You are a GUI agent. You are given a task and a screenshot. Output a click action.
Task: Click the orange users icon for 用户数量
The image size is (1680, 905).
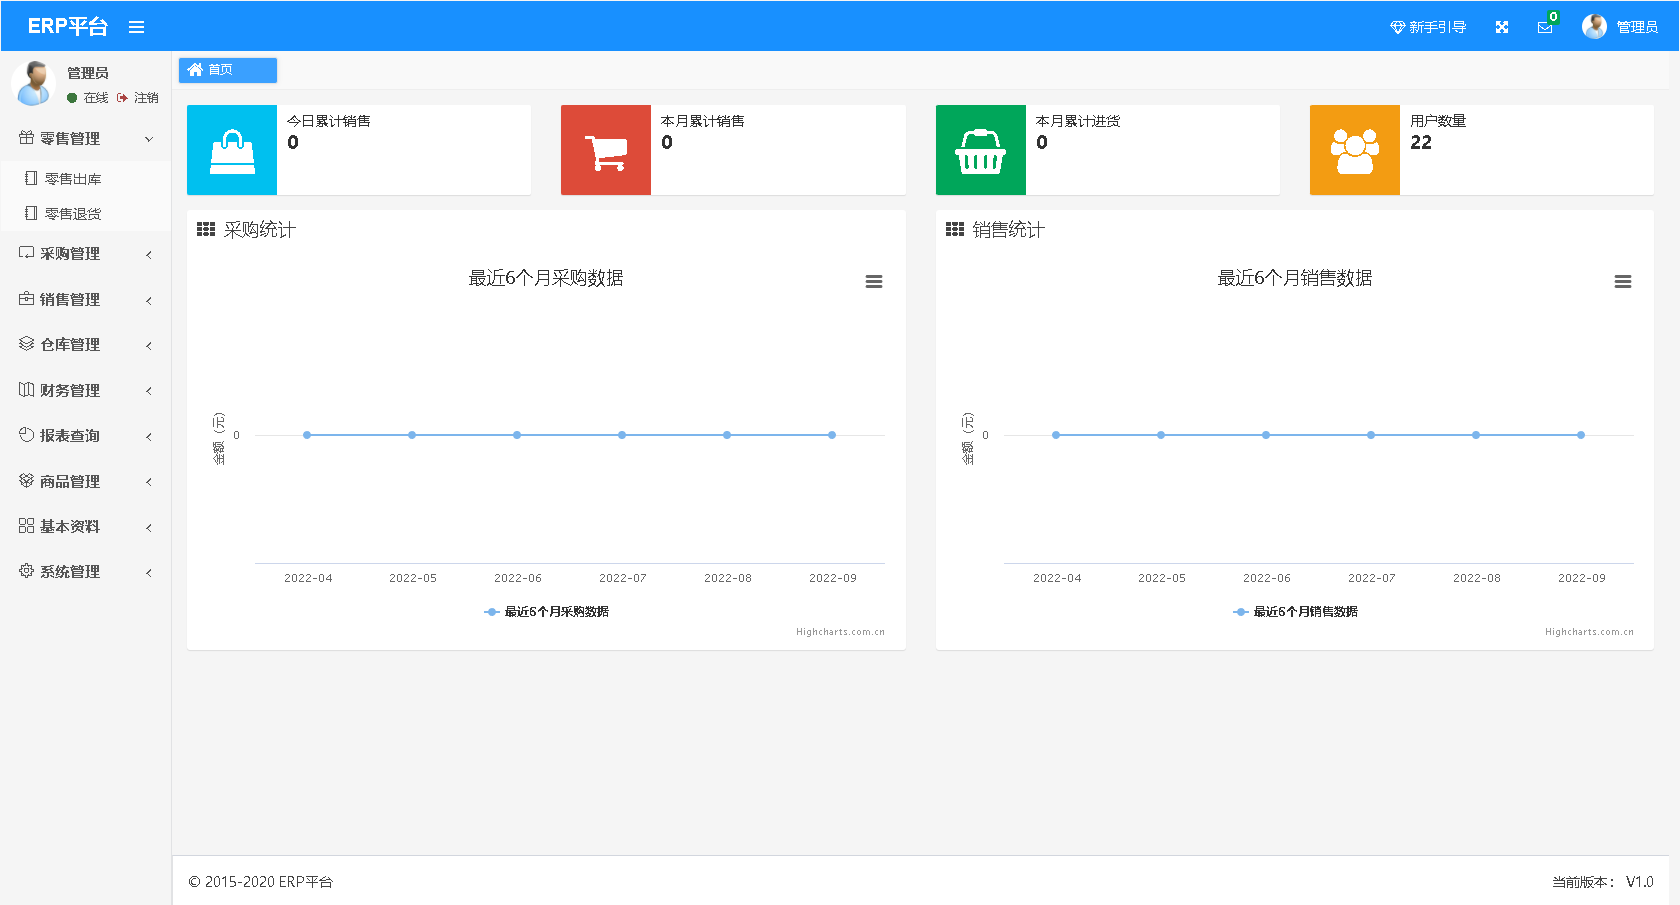coord(1354,150)
